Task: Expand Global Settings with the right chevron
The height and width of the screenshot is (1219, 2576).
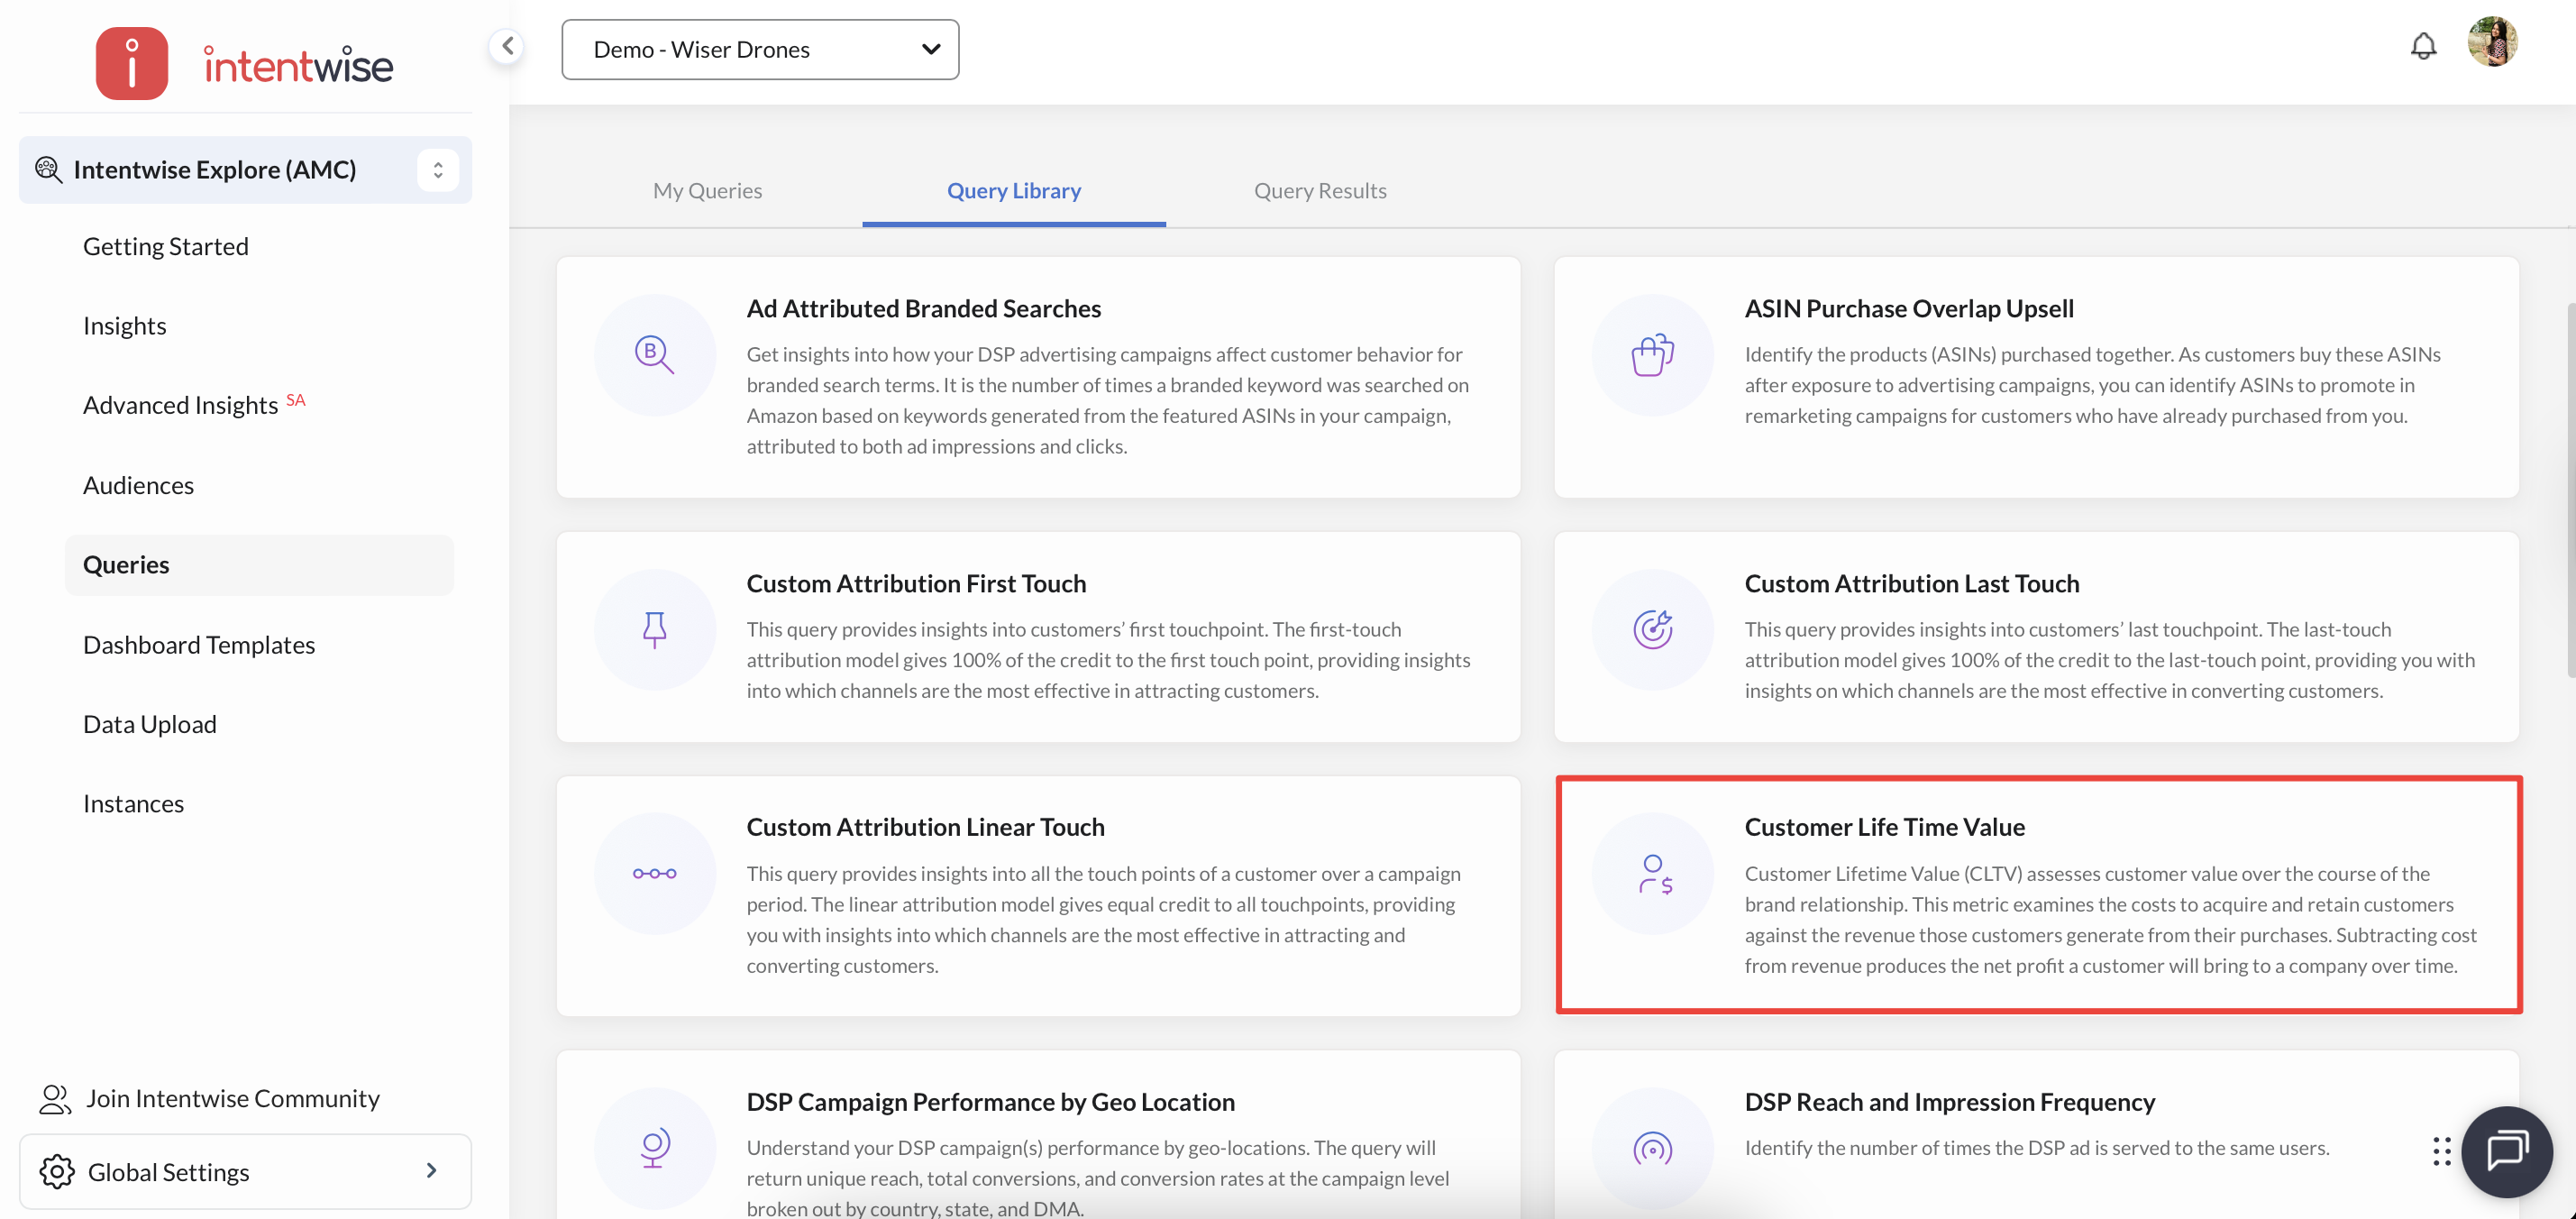Action: point(432,1171)
